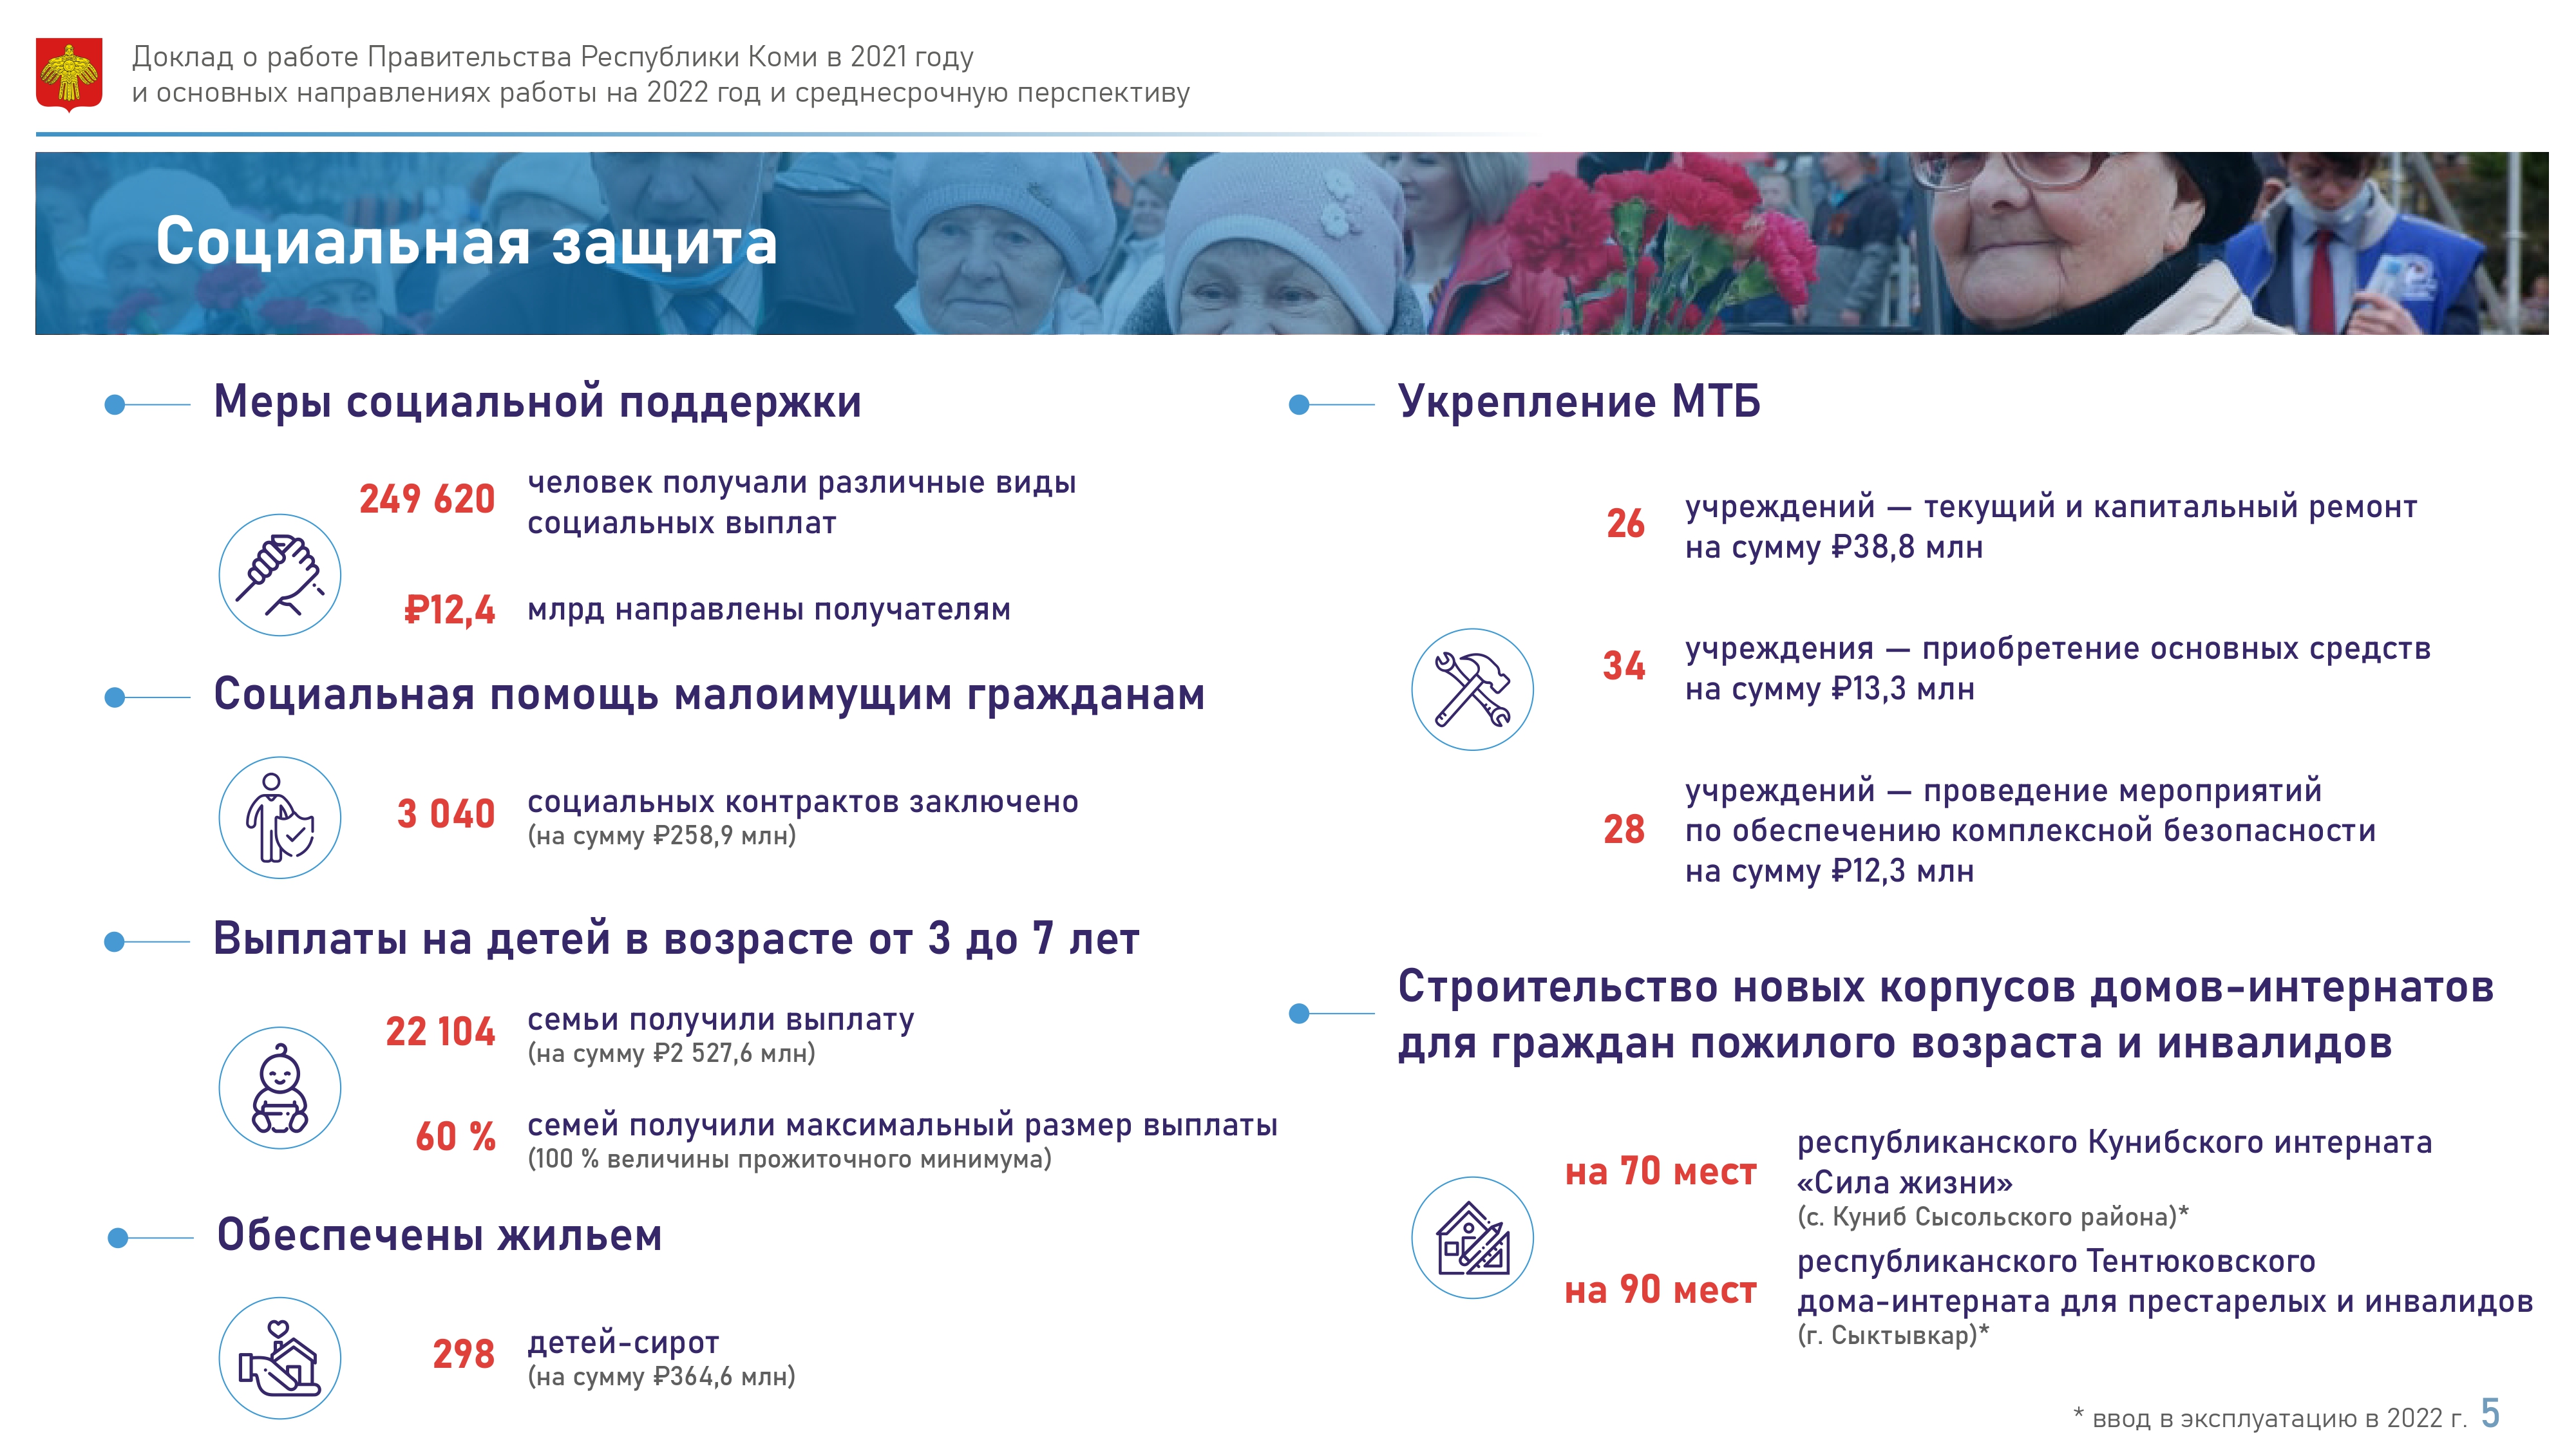Click the page number 5

(x=2490, y=1413)
